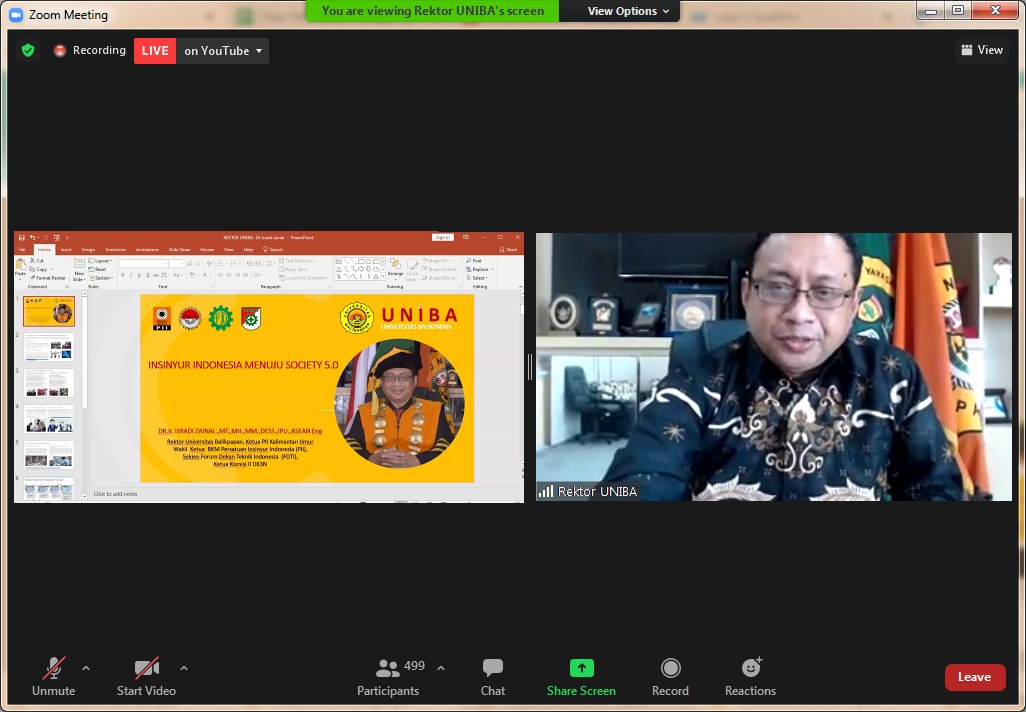Start recording with Record button
The width and height of the screenshot is (1026, 712).
coord(670,677)
